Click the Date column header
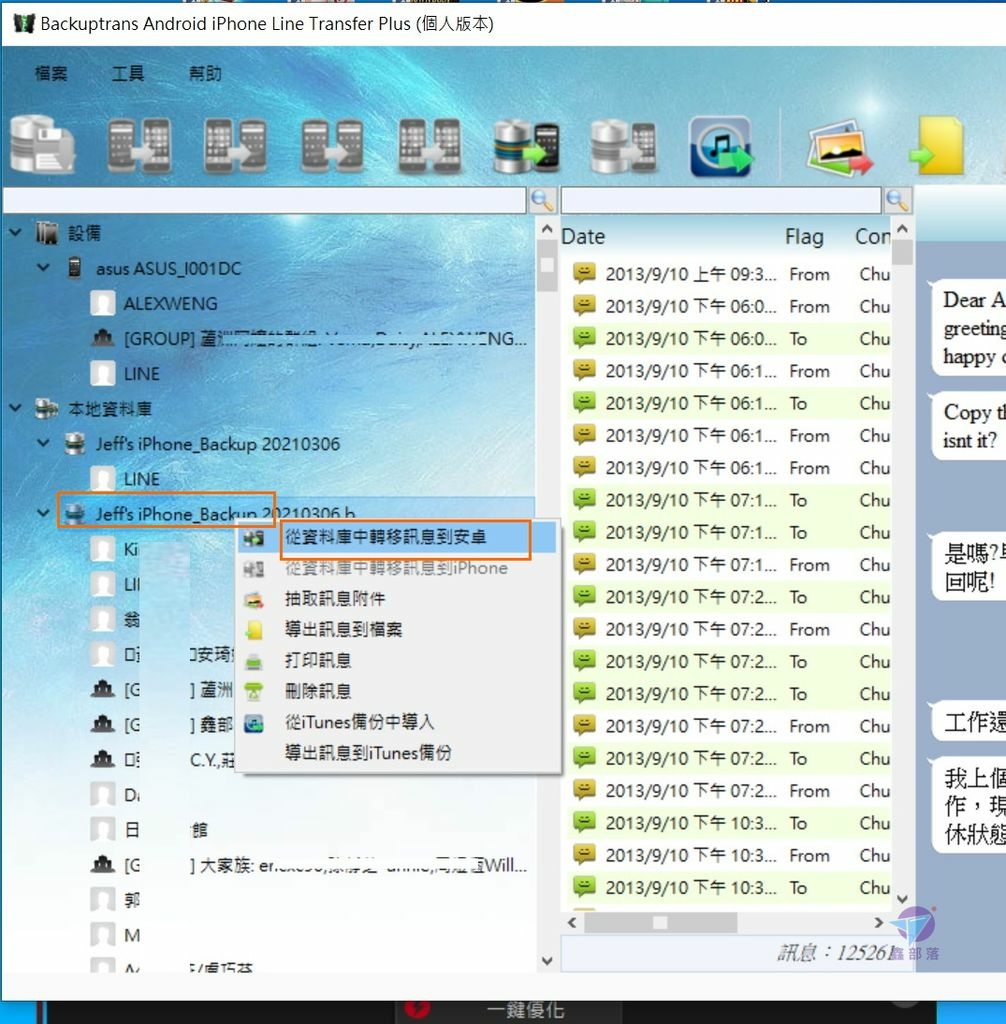 pyautogui.click(x=583, y=236)
